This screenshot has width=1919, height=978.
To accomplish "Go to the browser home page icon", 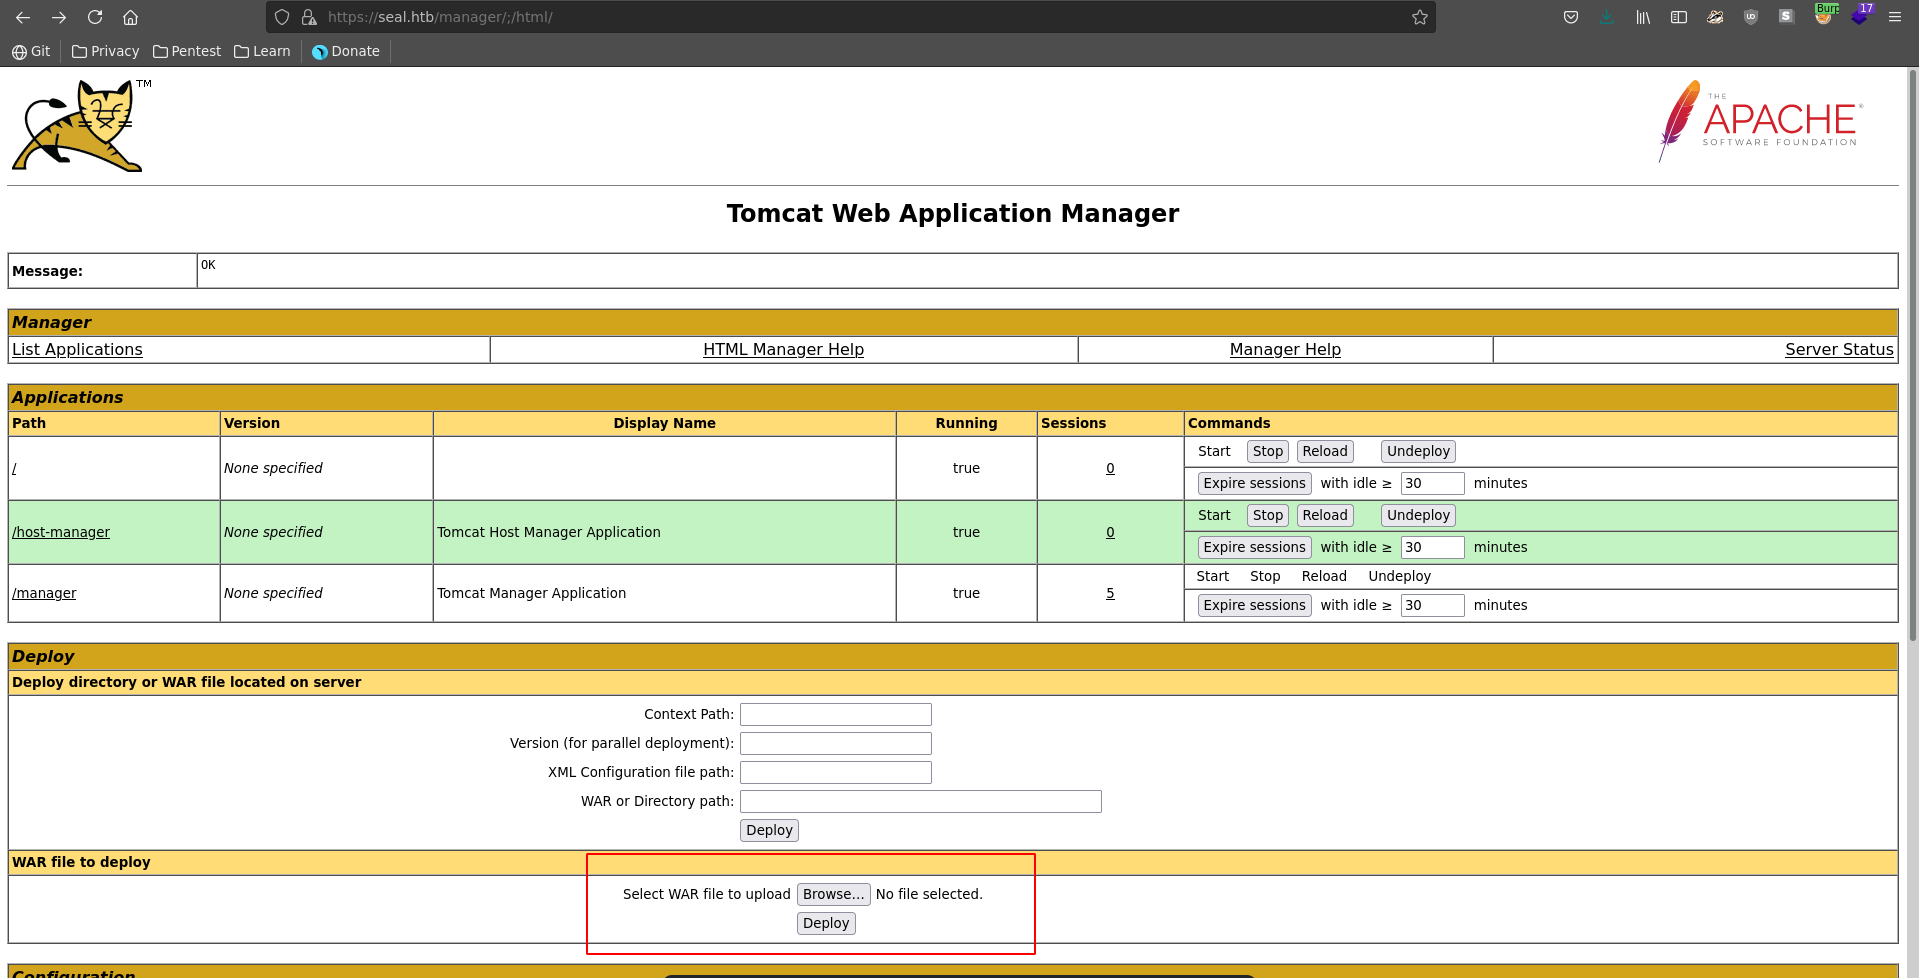I will click(x=130, y=17).
